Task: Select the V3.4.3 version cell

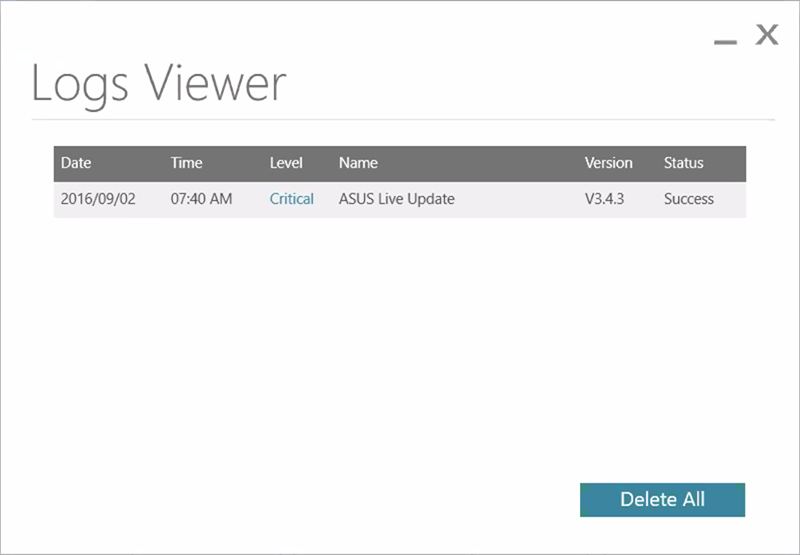Action: pyautogui.click(x=604, y=198)
